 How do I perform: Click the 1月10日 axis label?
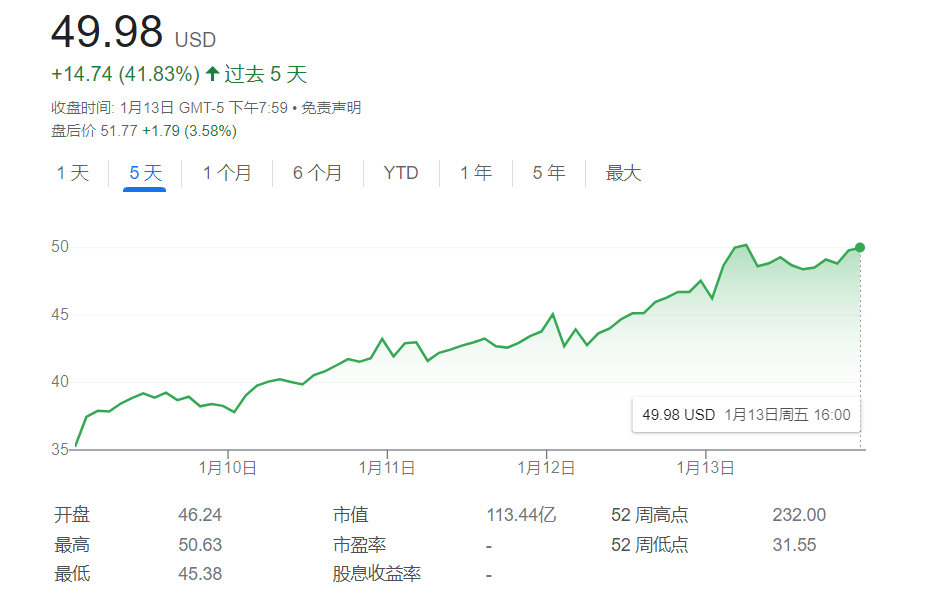(x=227, y=466)
